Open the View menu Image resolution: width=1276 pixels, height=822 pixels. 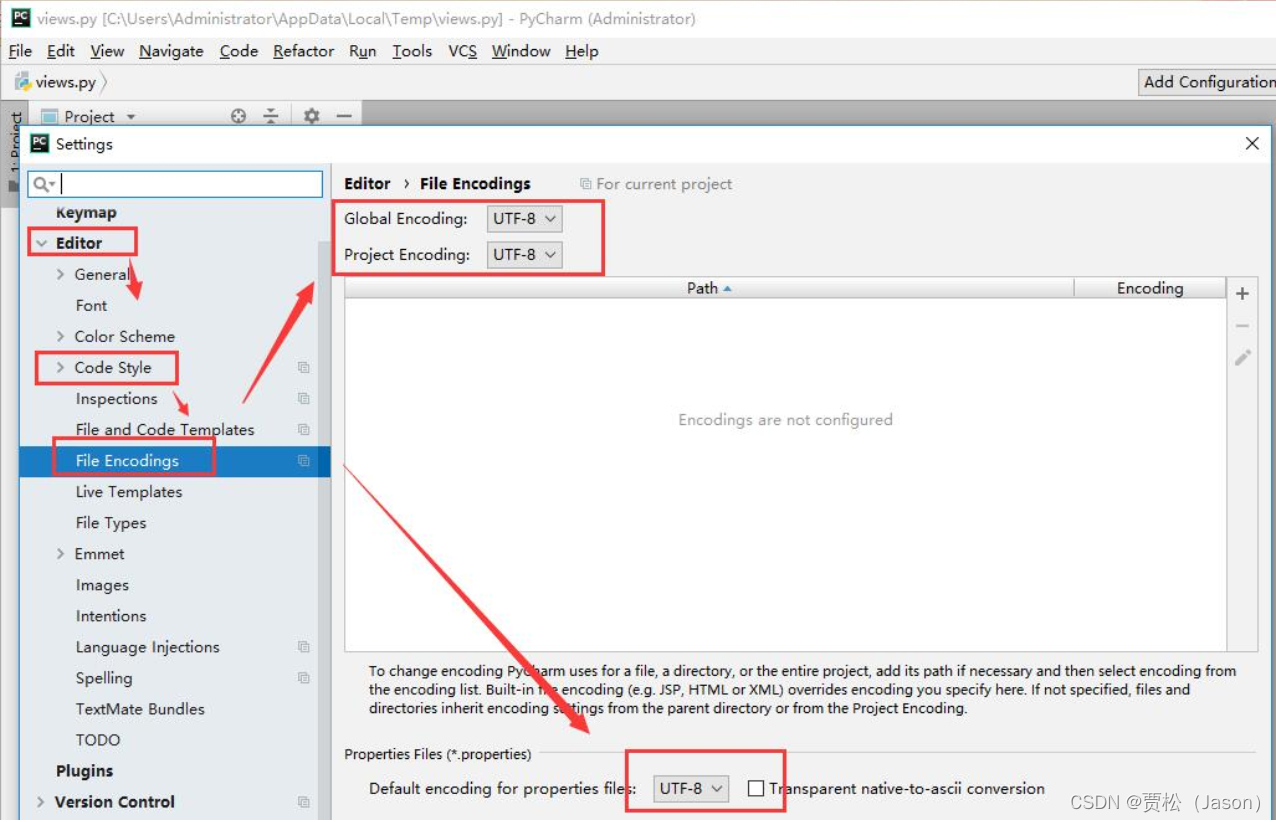pos(107,51)
